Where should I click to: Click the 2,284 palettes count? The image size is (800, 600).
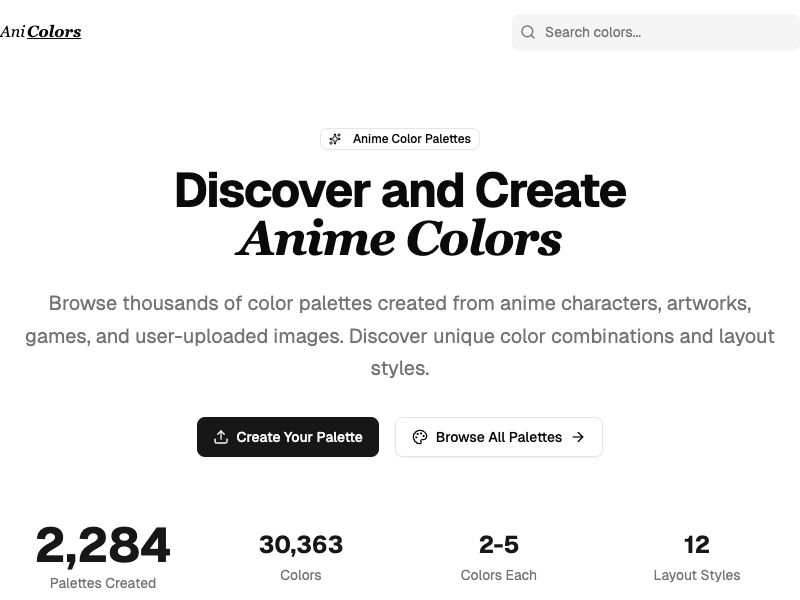(103, 546)
